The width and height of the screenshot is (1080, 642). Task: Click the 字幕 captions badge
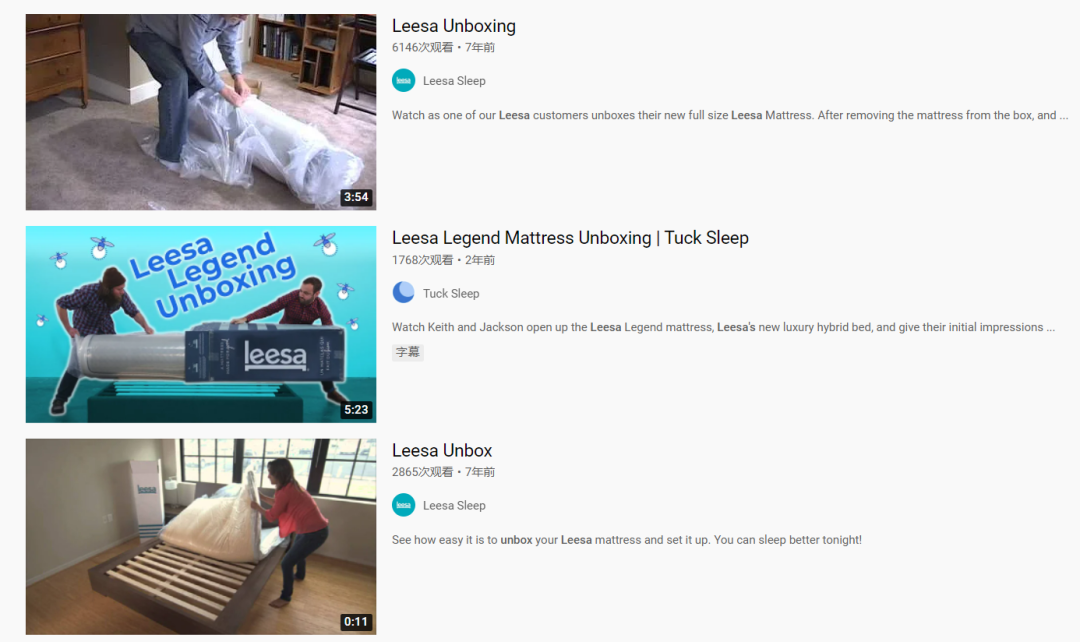coord(408,352)
